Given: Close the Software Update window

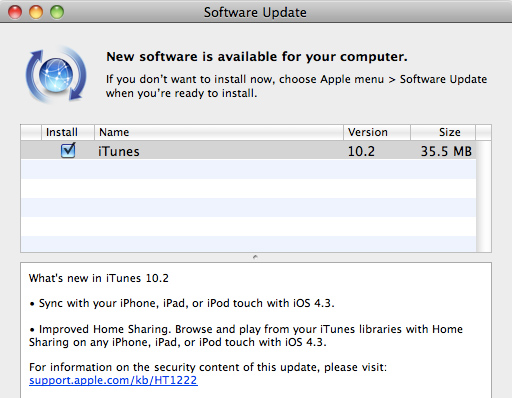Looking at the screenshot, I should (15, 12).
